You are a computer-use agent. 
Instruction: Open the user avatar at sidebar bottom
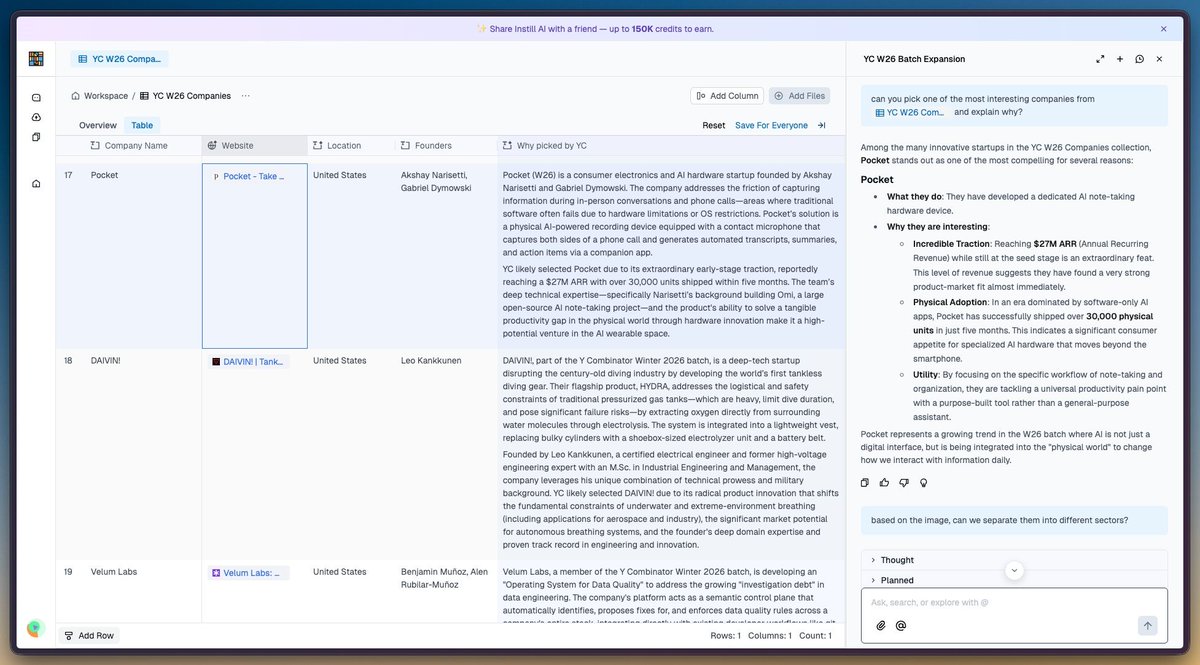pyautogui.click(x=35, y=628)
